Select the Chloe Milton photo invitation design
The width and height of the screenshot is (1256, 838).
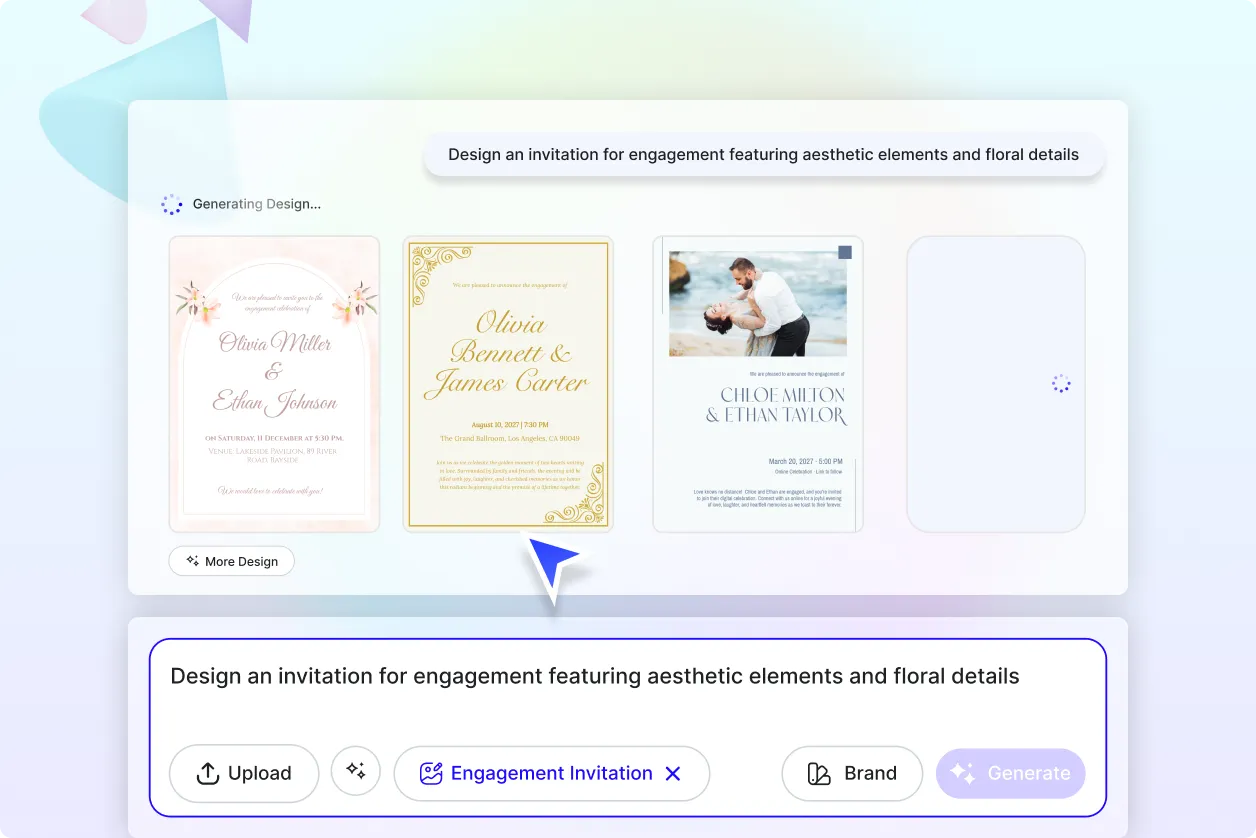[x=757, y=383]
